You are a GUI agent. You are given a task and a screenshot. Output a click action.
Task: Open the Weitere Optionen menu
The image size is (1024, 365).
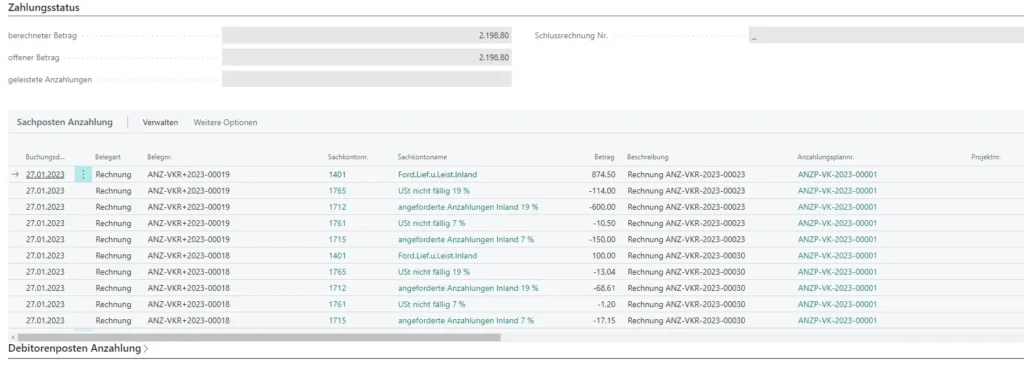(225, 122)
